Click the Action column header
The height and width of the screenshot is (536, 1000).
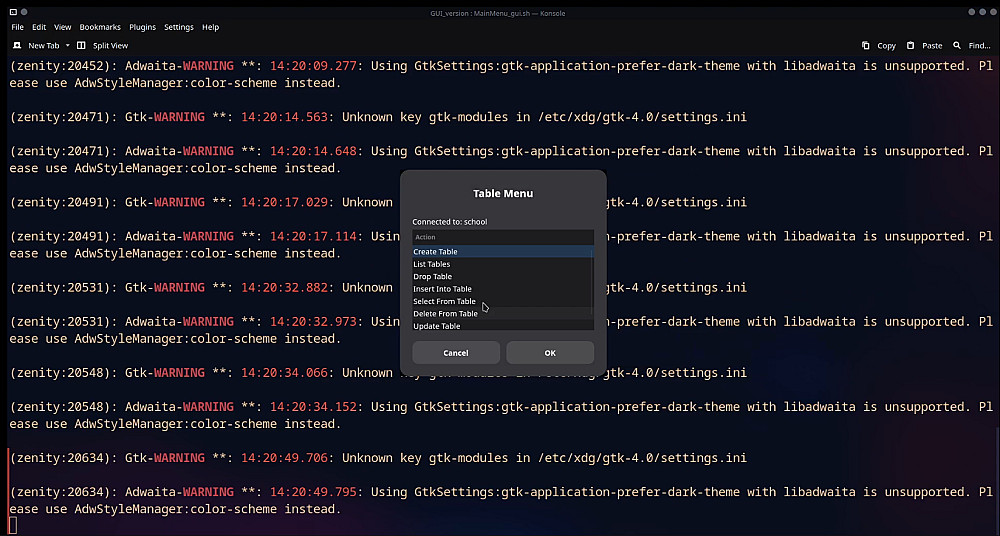(503, 237)
